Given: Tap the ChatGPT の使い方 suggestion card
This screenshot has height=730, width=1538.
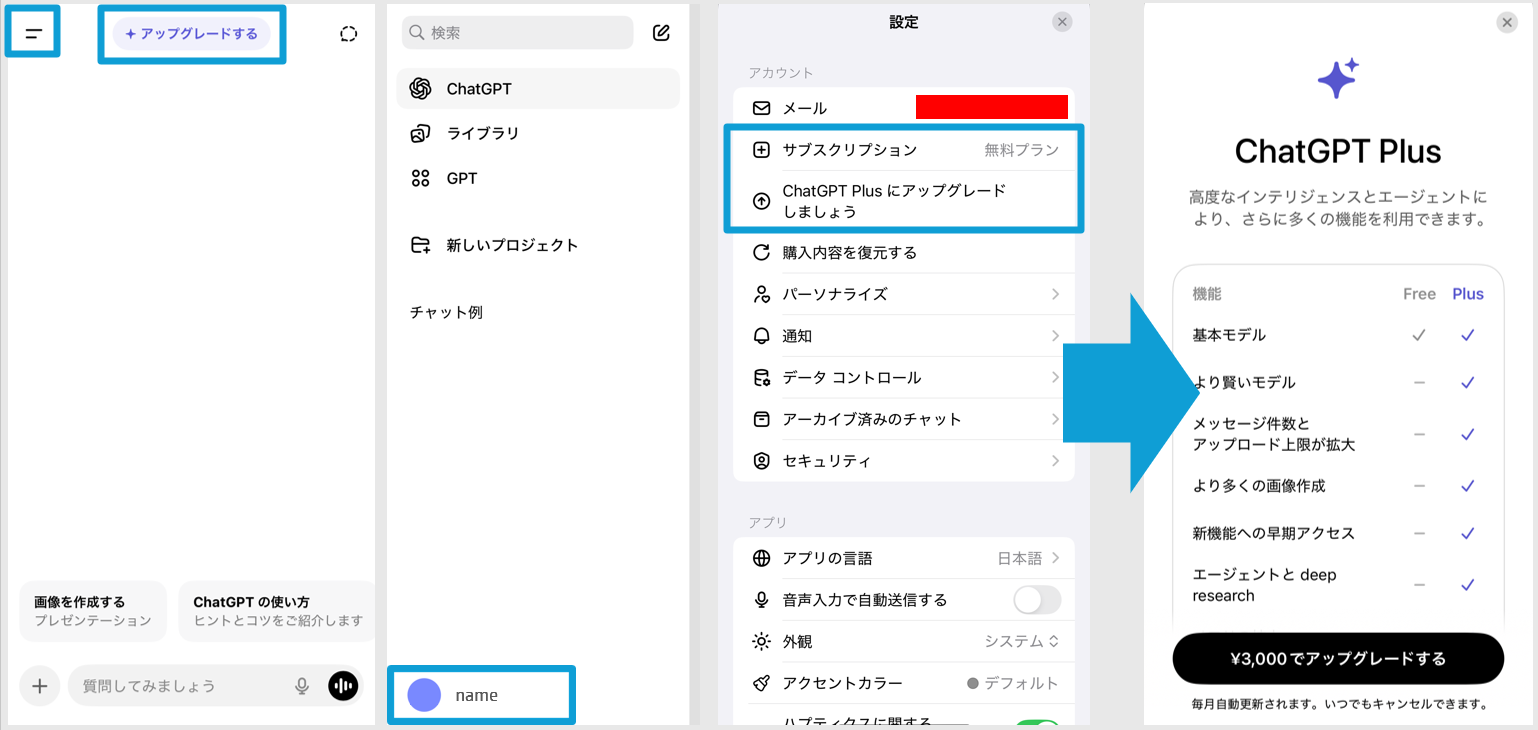Looking at the screenshot, I should click(277, 611).
